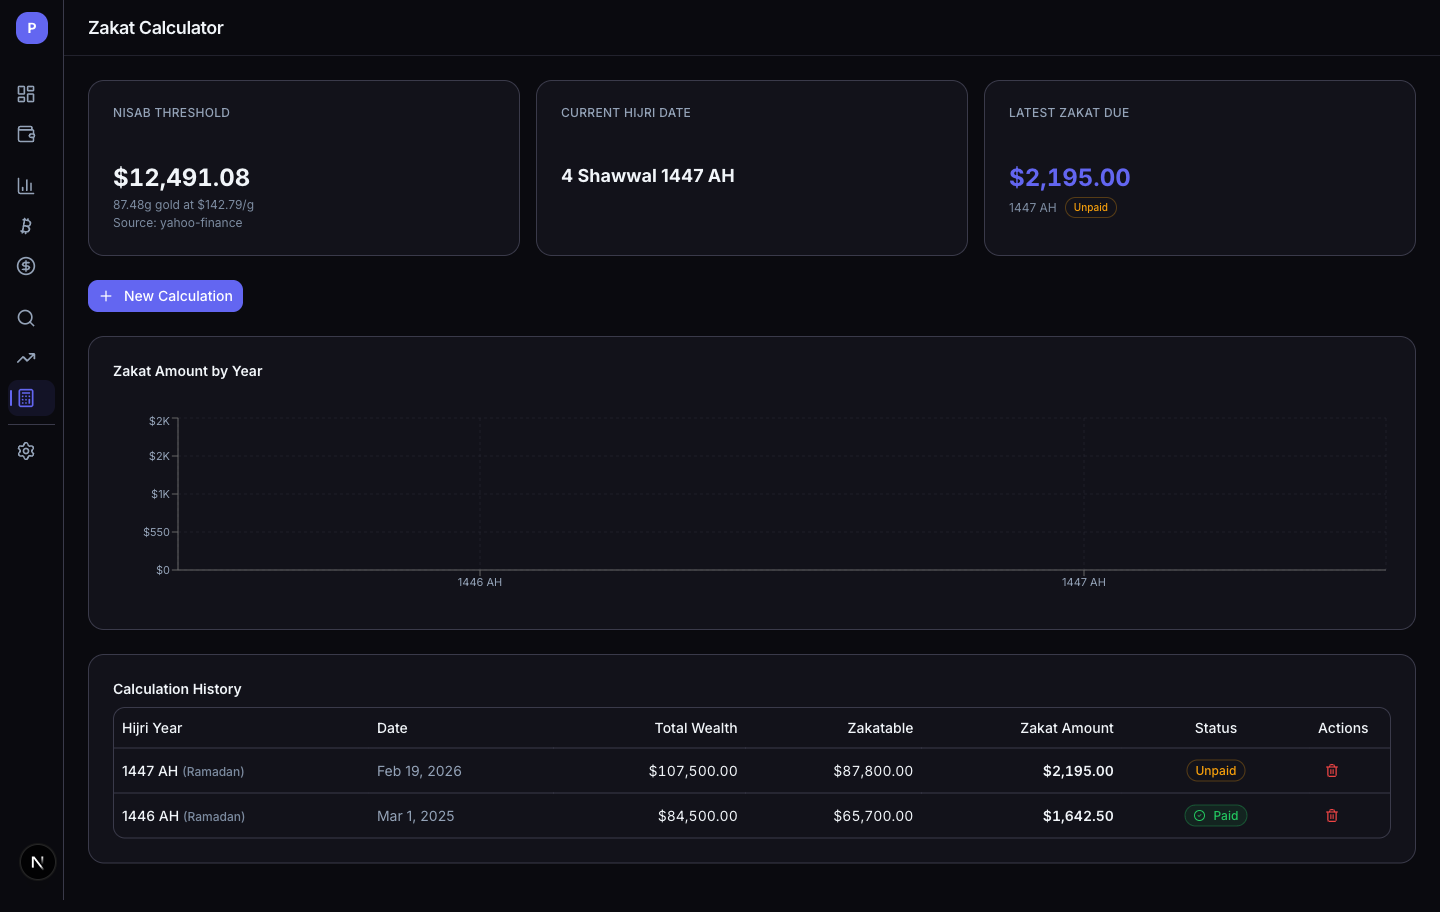This screenshot has width=1440, height=912.
Task: Click the 1447 AH chart axis label
Action: [x=1084, y=582]
